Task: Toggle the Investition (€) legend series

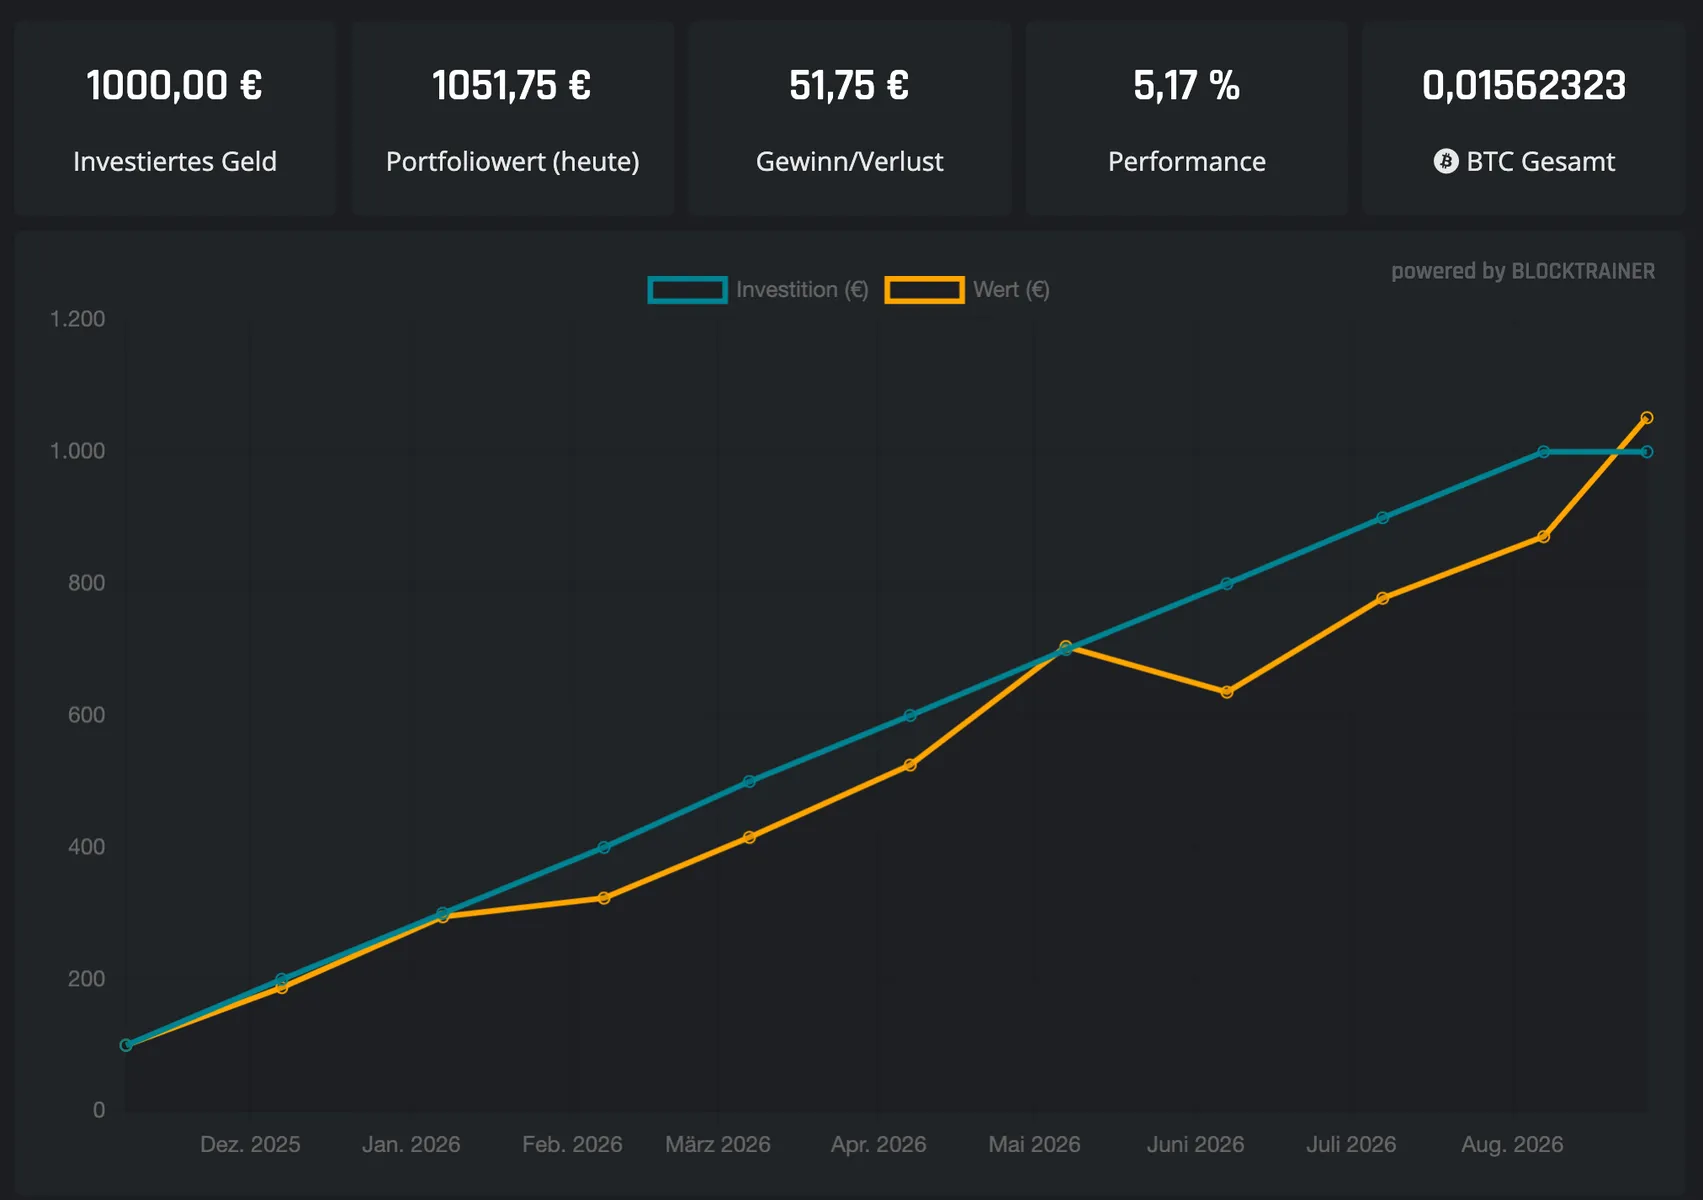Action: coord(758,290)
